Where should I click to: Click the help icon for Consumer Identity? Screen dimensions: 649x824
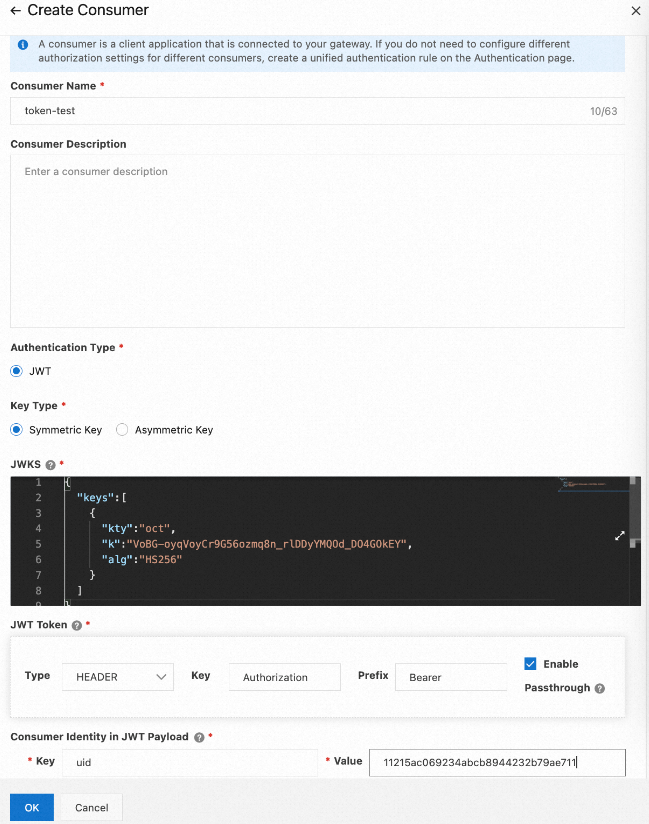click(198, 737)
